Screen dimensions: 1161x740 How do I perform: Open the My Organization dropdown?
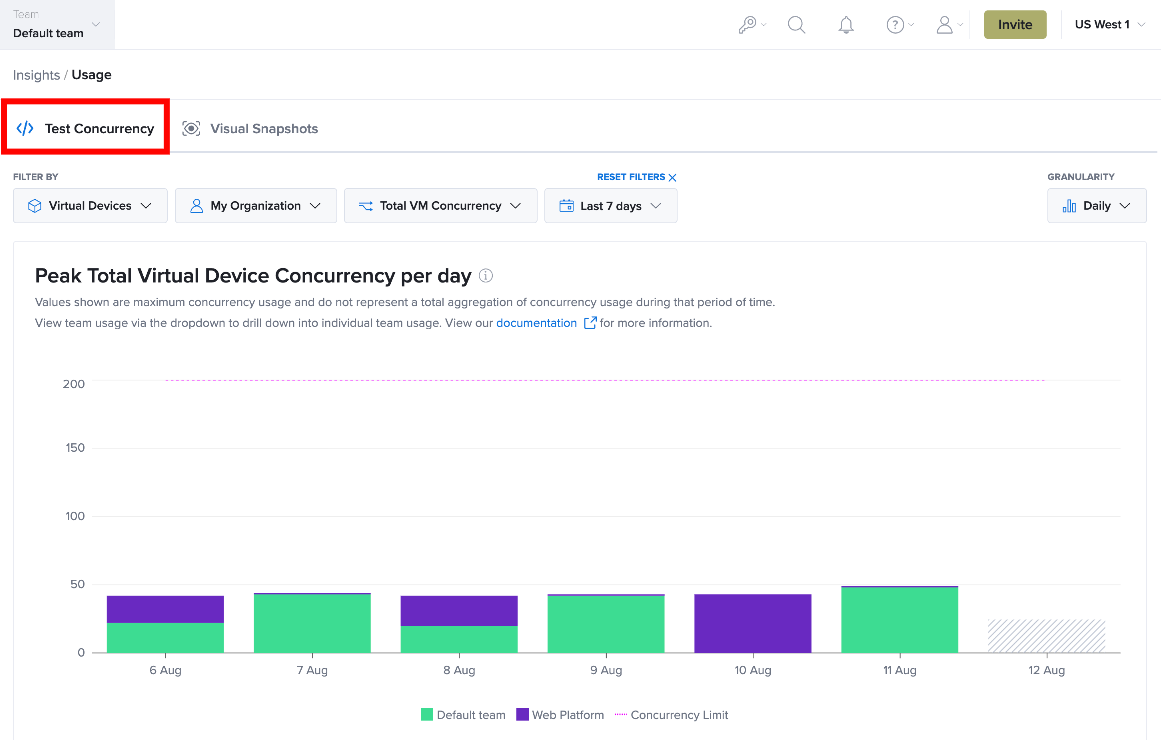pos(255,206)
